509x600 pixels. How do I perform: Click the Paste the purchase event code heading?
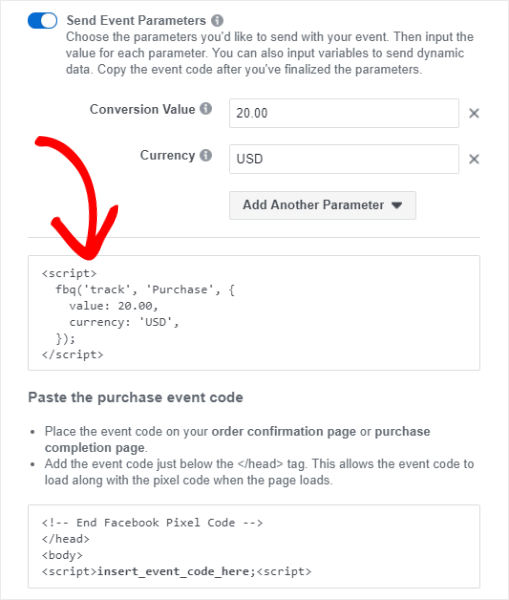point(136,398)
